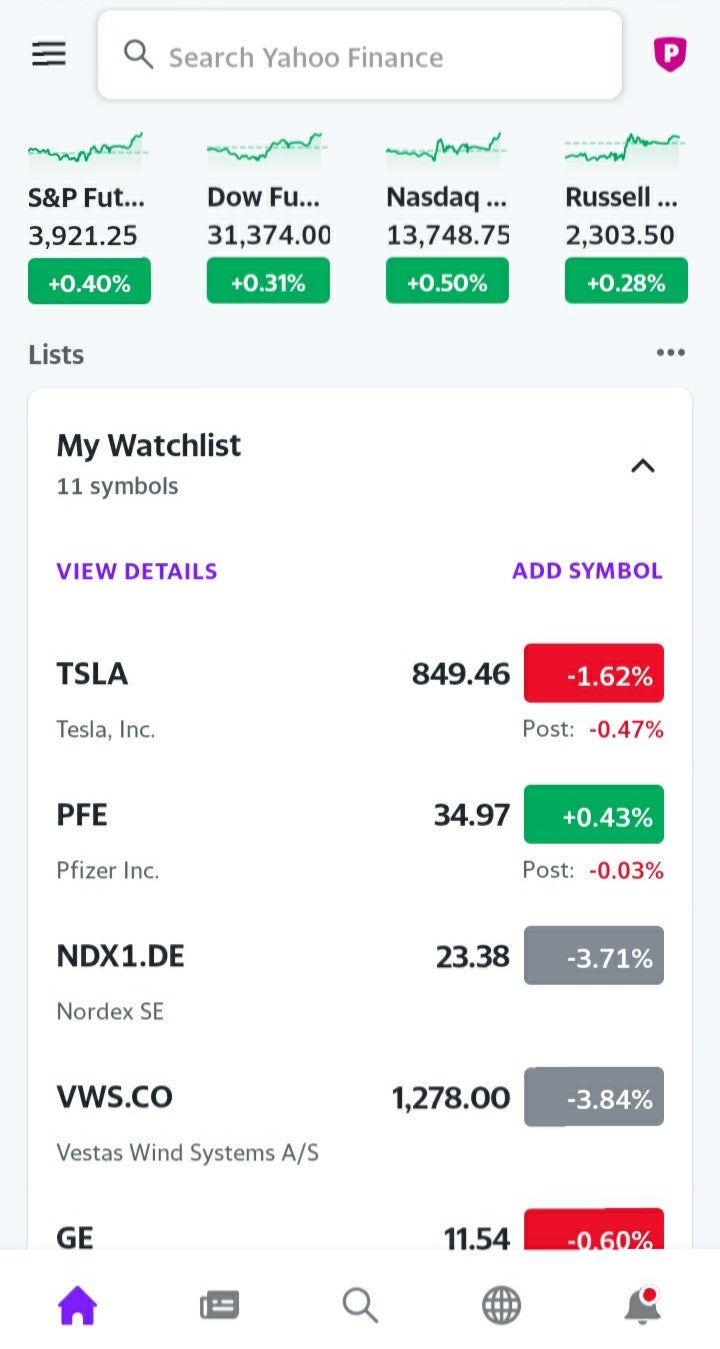Image resolution: width=720 pixels, height=1349 pixels.
Task: Open the Tesla, Inc. watchlist row
Action: pyautogui.click(x=230, y=698)
